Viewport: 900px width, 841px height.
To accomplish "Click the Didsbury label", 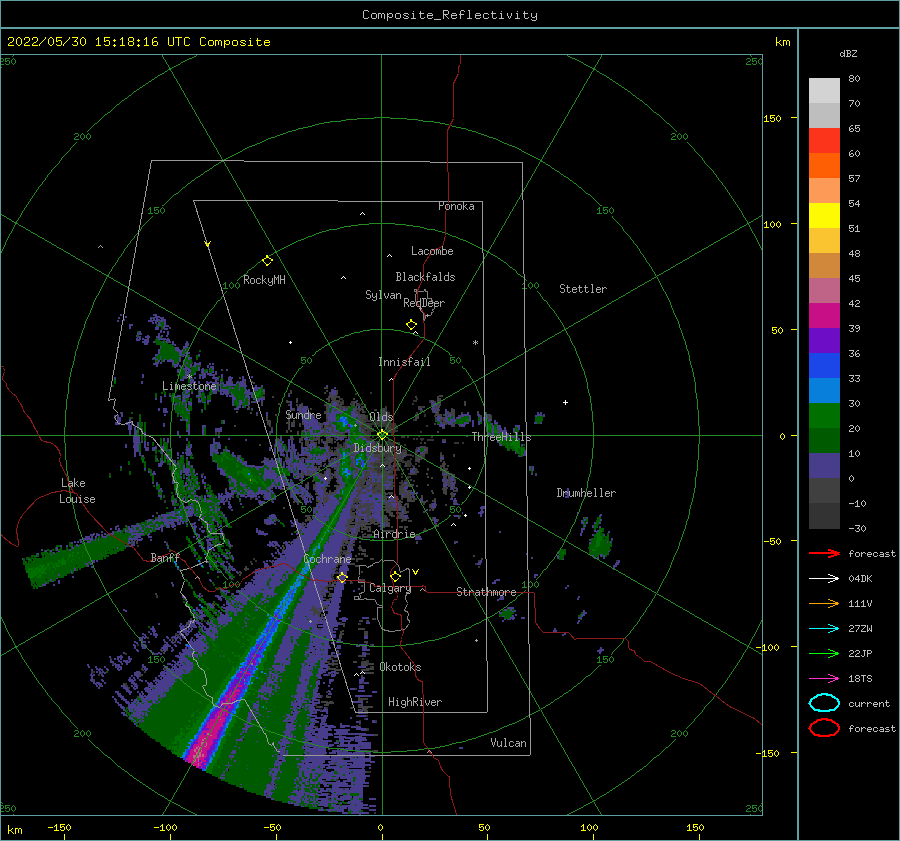I will (x=378, y=448).
